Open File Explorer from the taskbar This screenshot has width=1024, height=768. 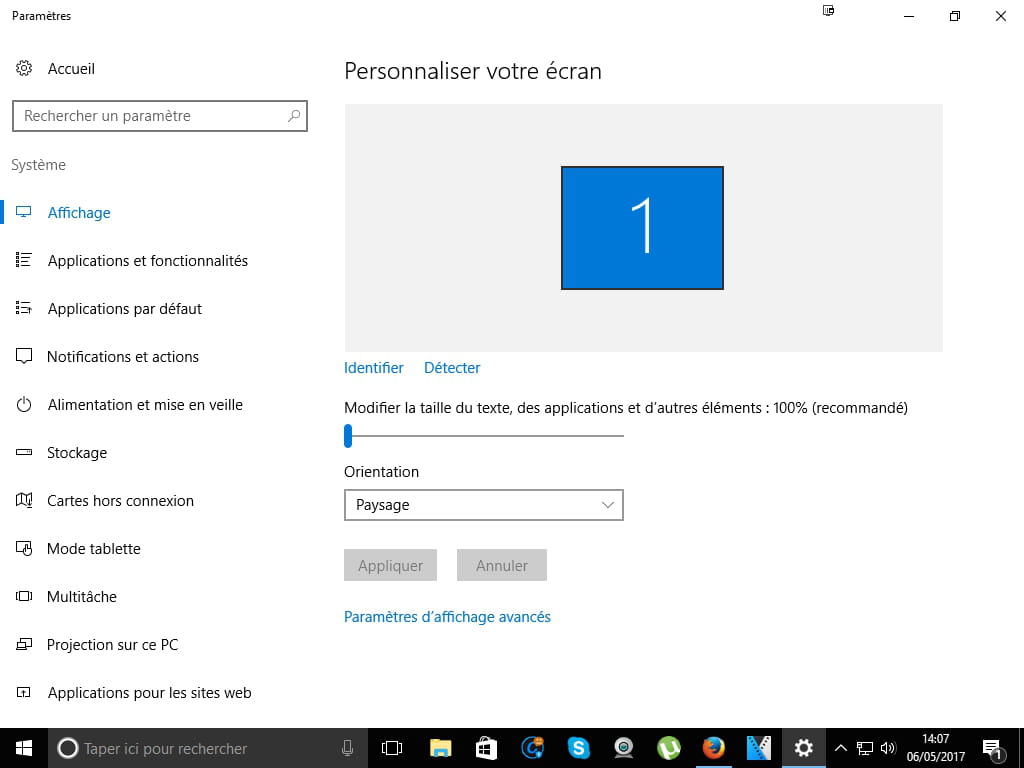point(441,748)
